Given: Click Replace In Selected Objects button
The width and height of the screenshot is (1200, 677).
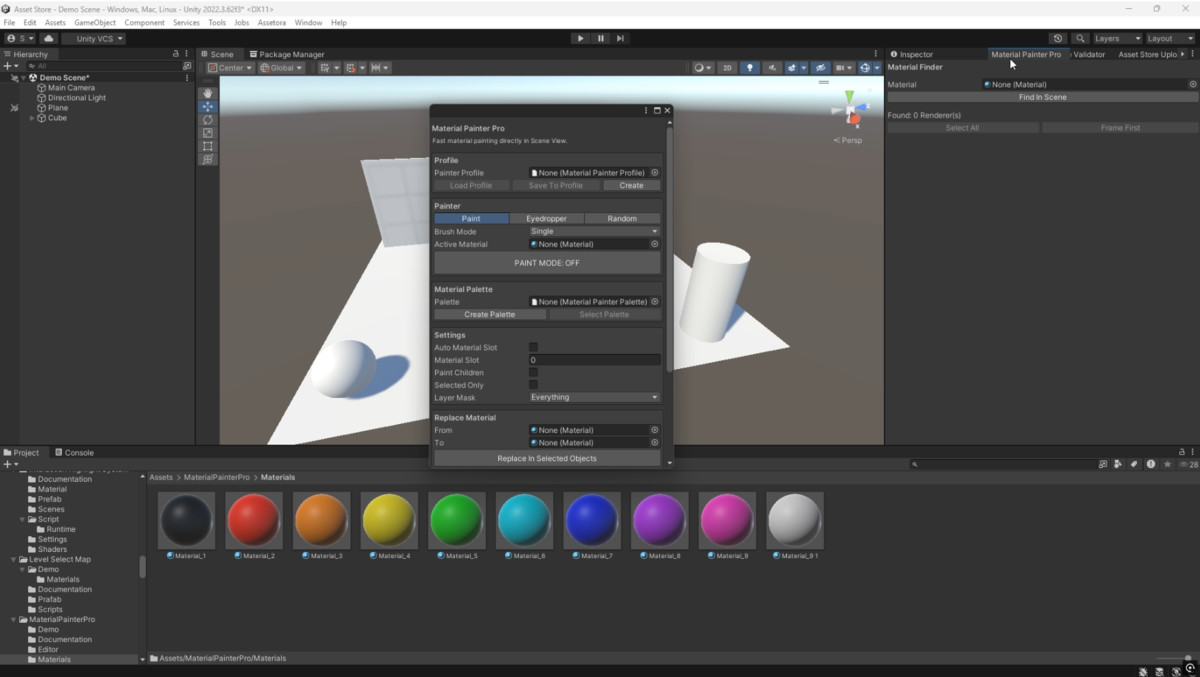Looking at the screenshot, I should click(x=547, y=458).
